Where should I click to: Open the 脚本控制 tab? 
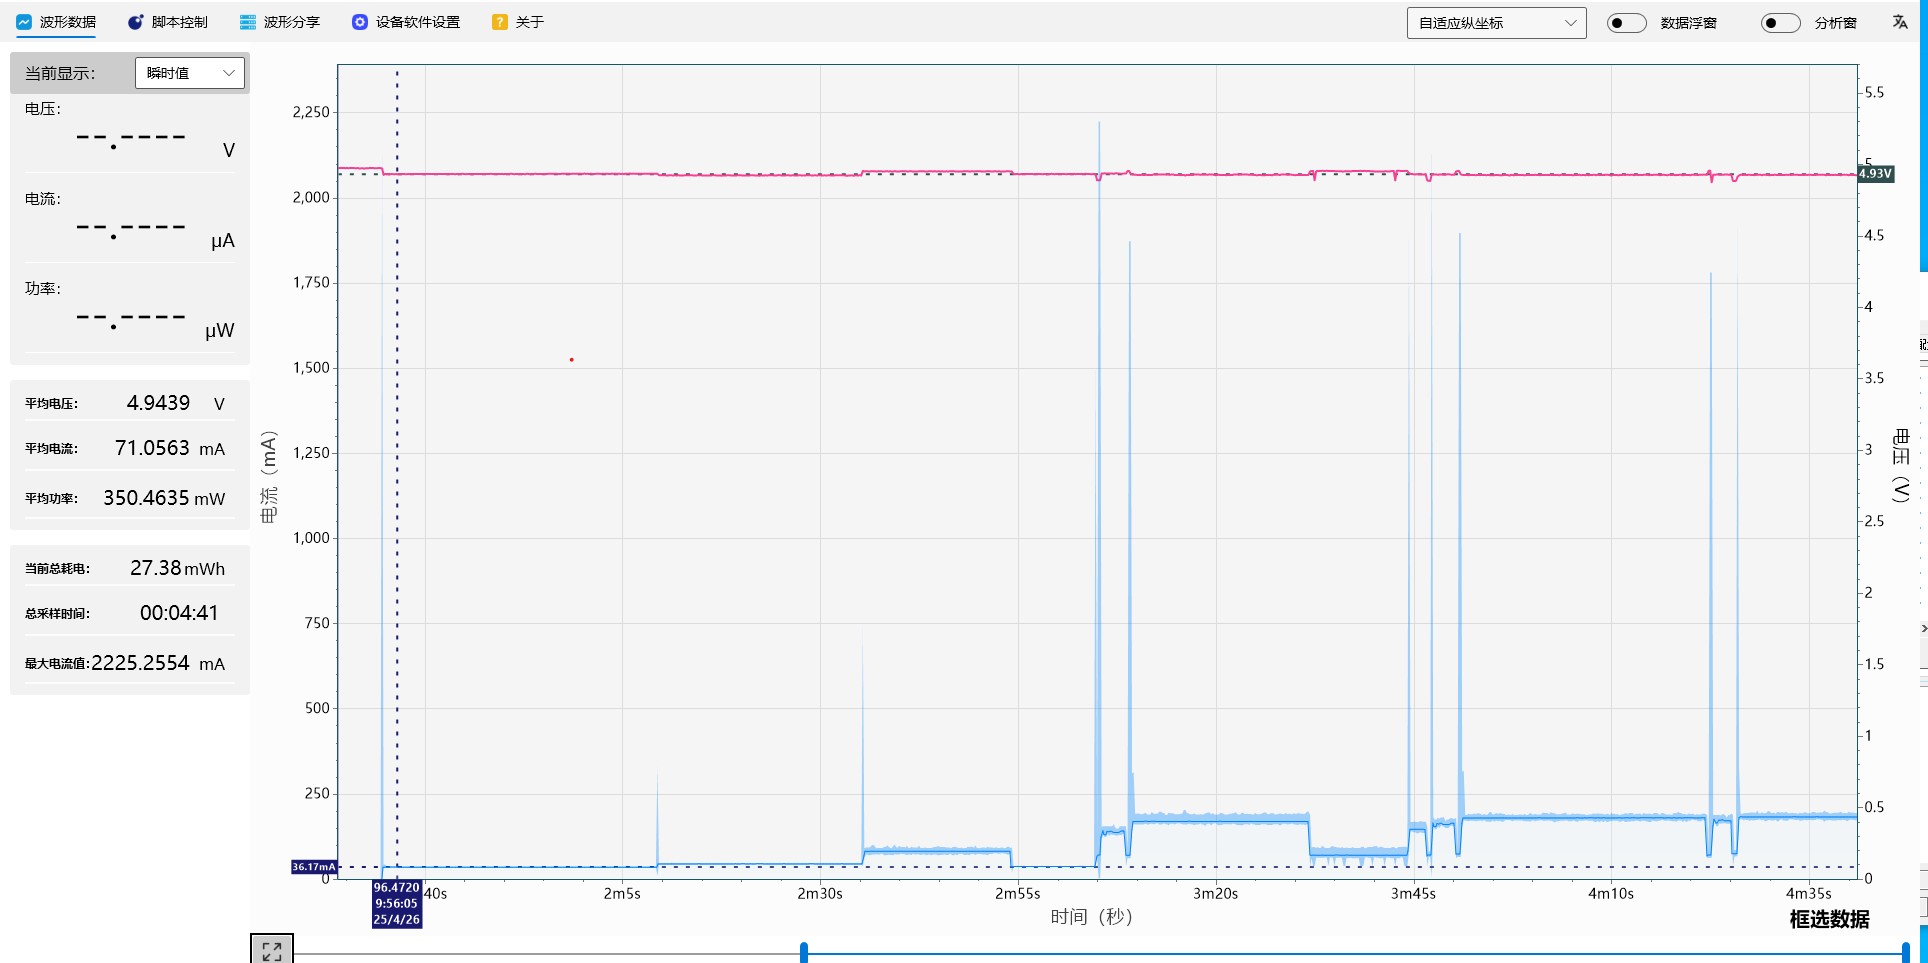[168, 22]
